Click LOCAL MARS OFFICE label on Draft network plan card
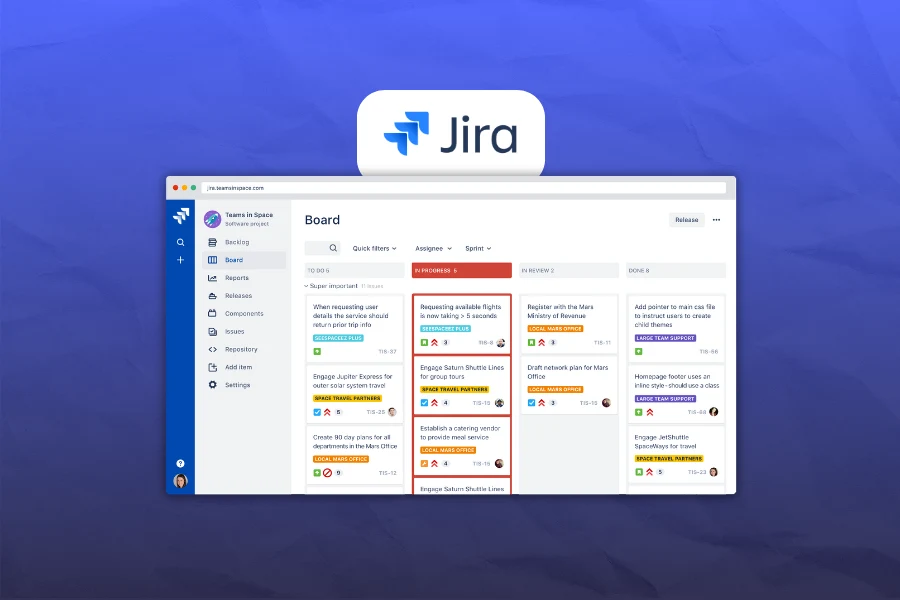 point(556,389)
